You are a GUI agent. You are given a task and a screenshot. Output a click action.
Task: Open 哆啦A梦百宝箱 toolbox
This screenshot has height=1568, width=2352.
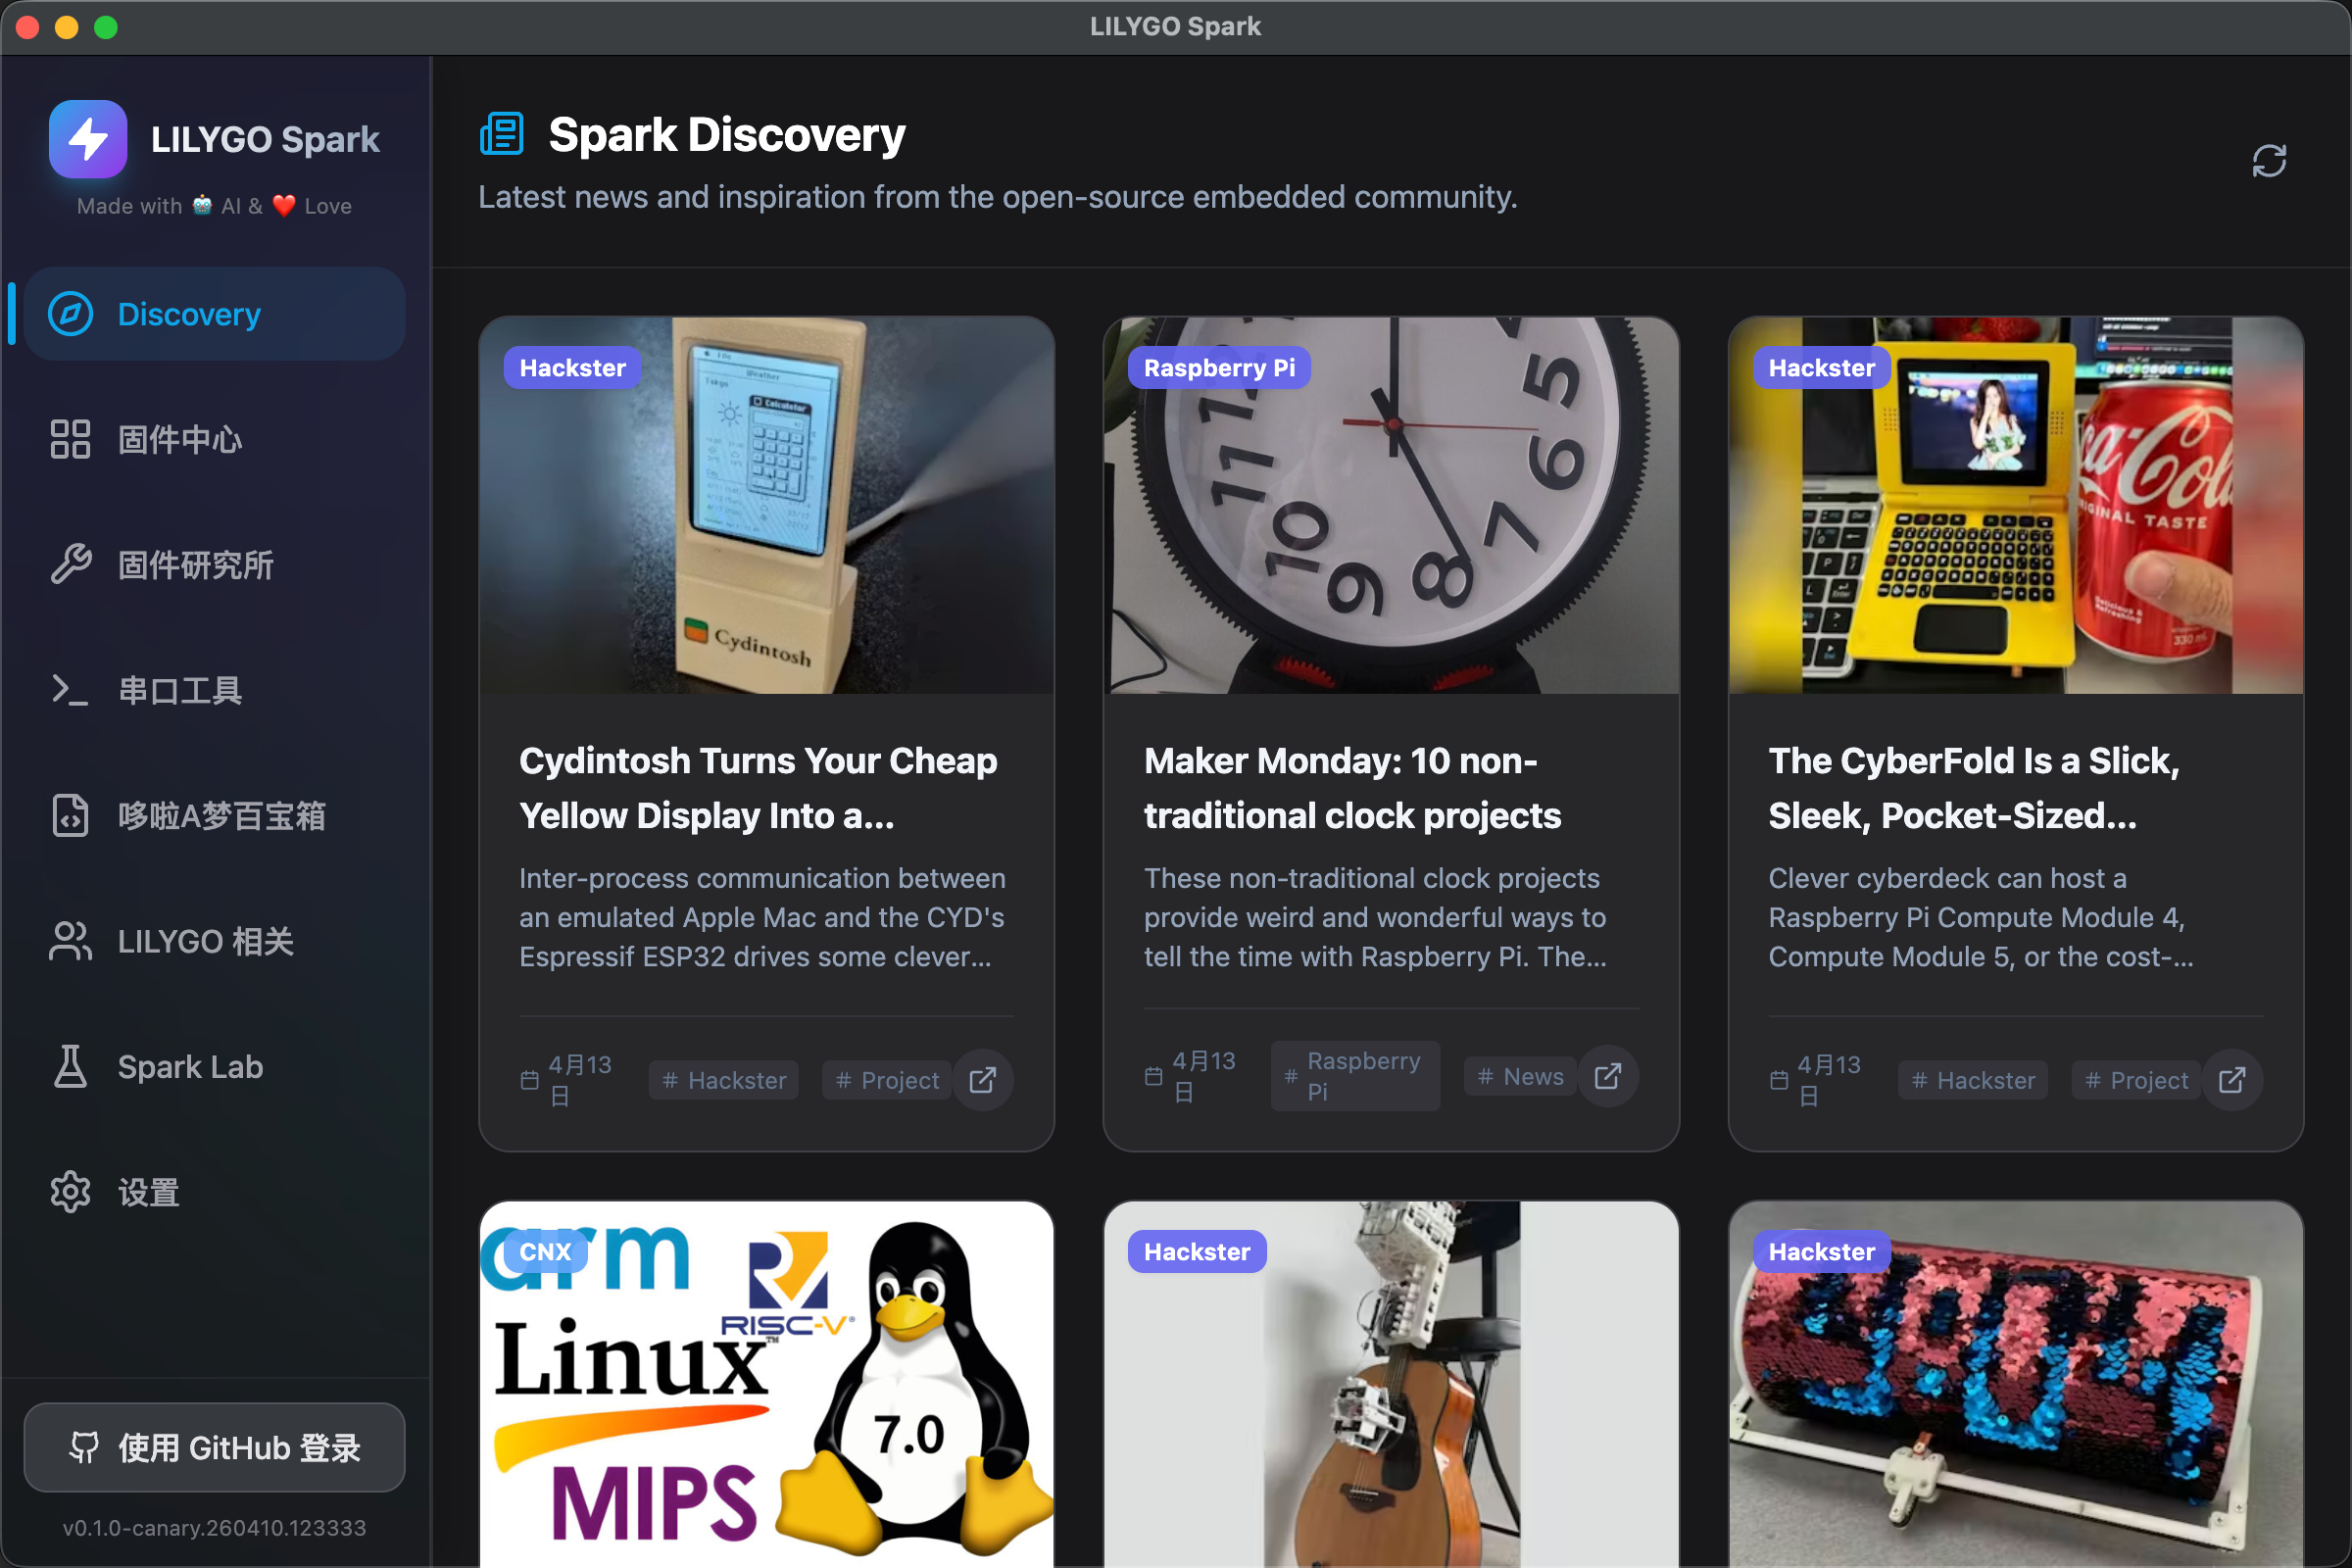tap(215, 815)
